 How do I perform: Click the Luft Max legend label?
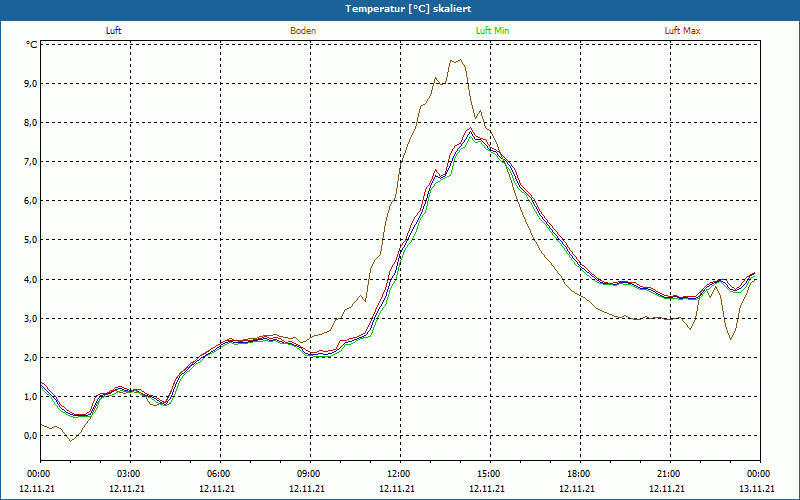682,31
